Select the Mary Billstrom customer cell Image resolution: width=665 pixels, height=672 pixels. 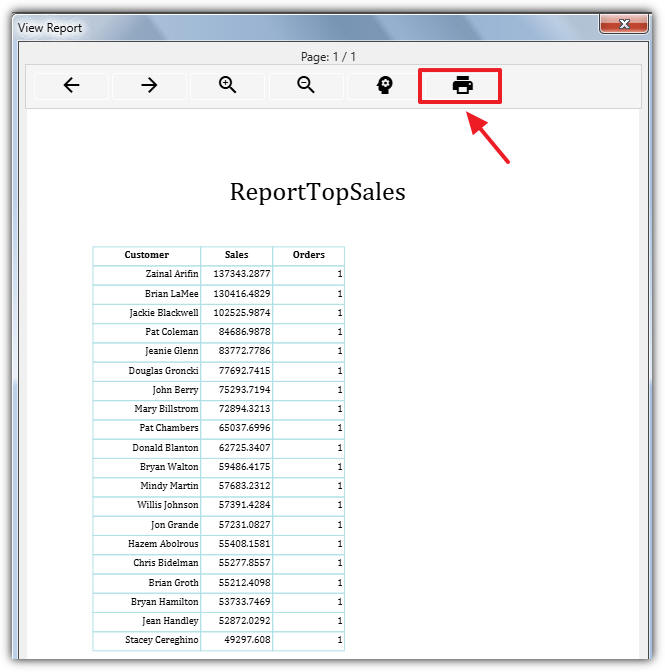(x=147, y=409)
